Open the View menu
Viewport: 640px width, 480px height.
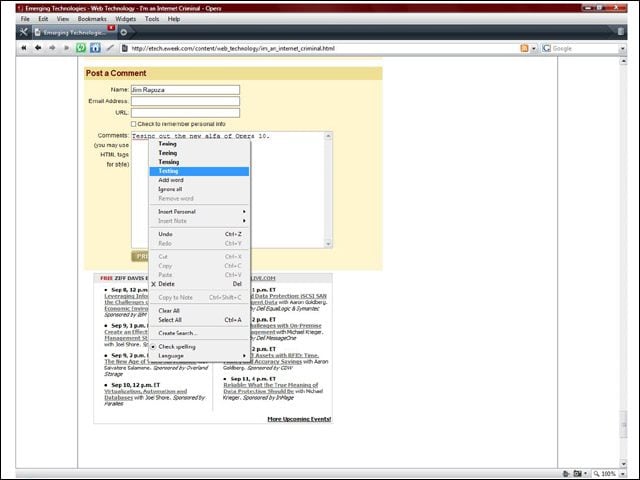(62, 19)
